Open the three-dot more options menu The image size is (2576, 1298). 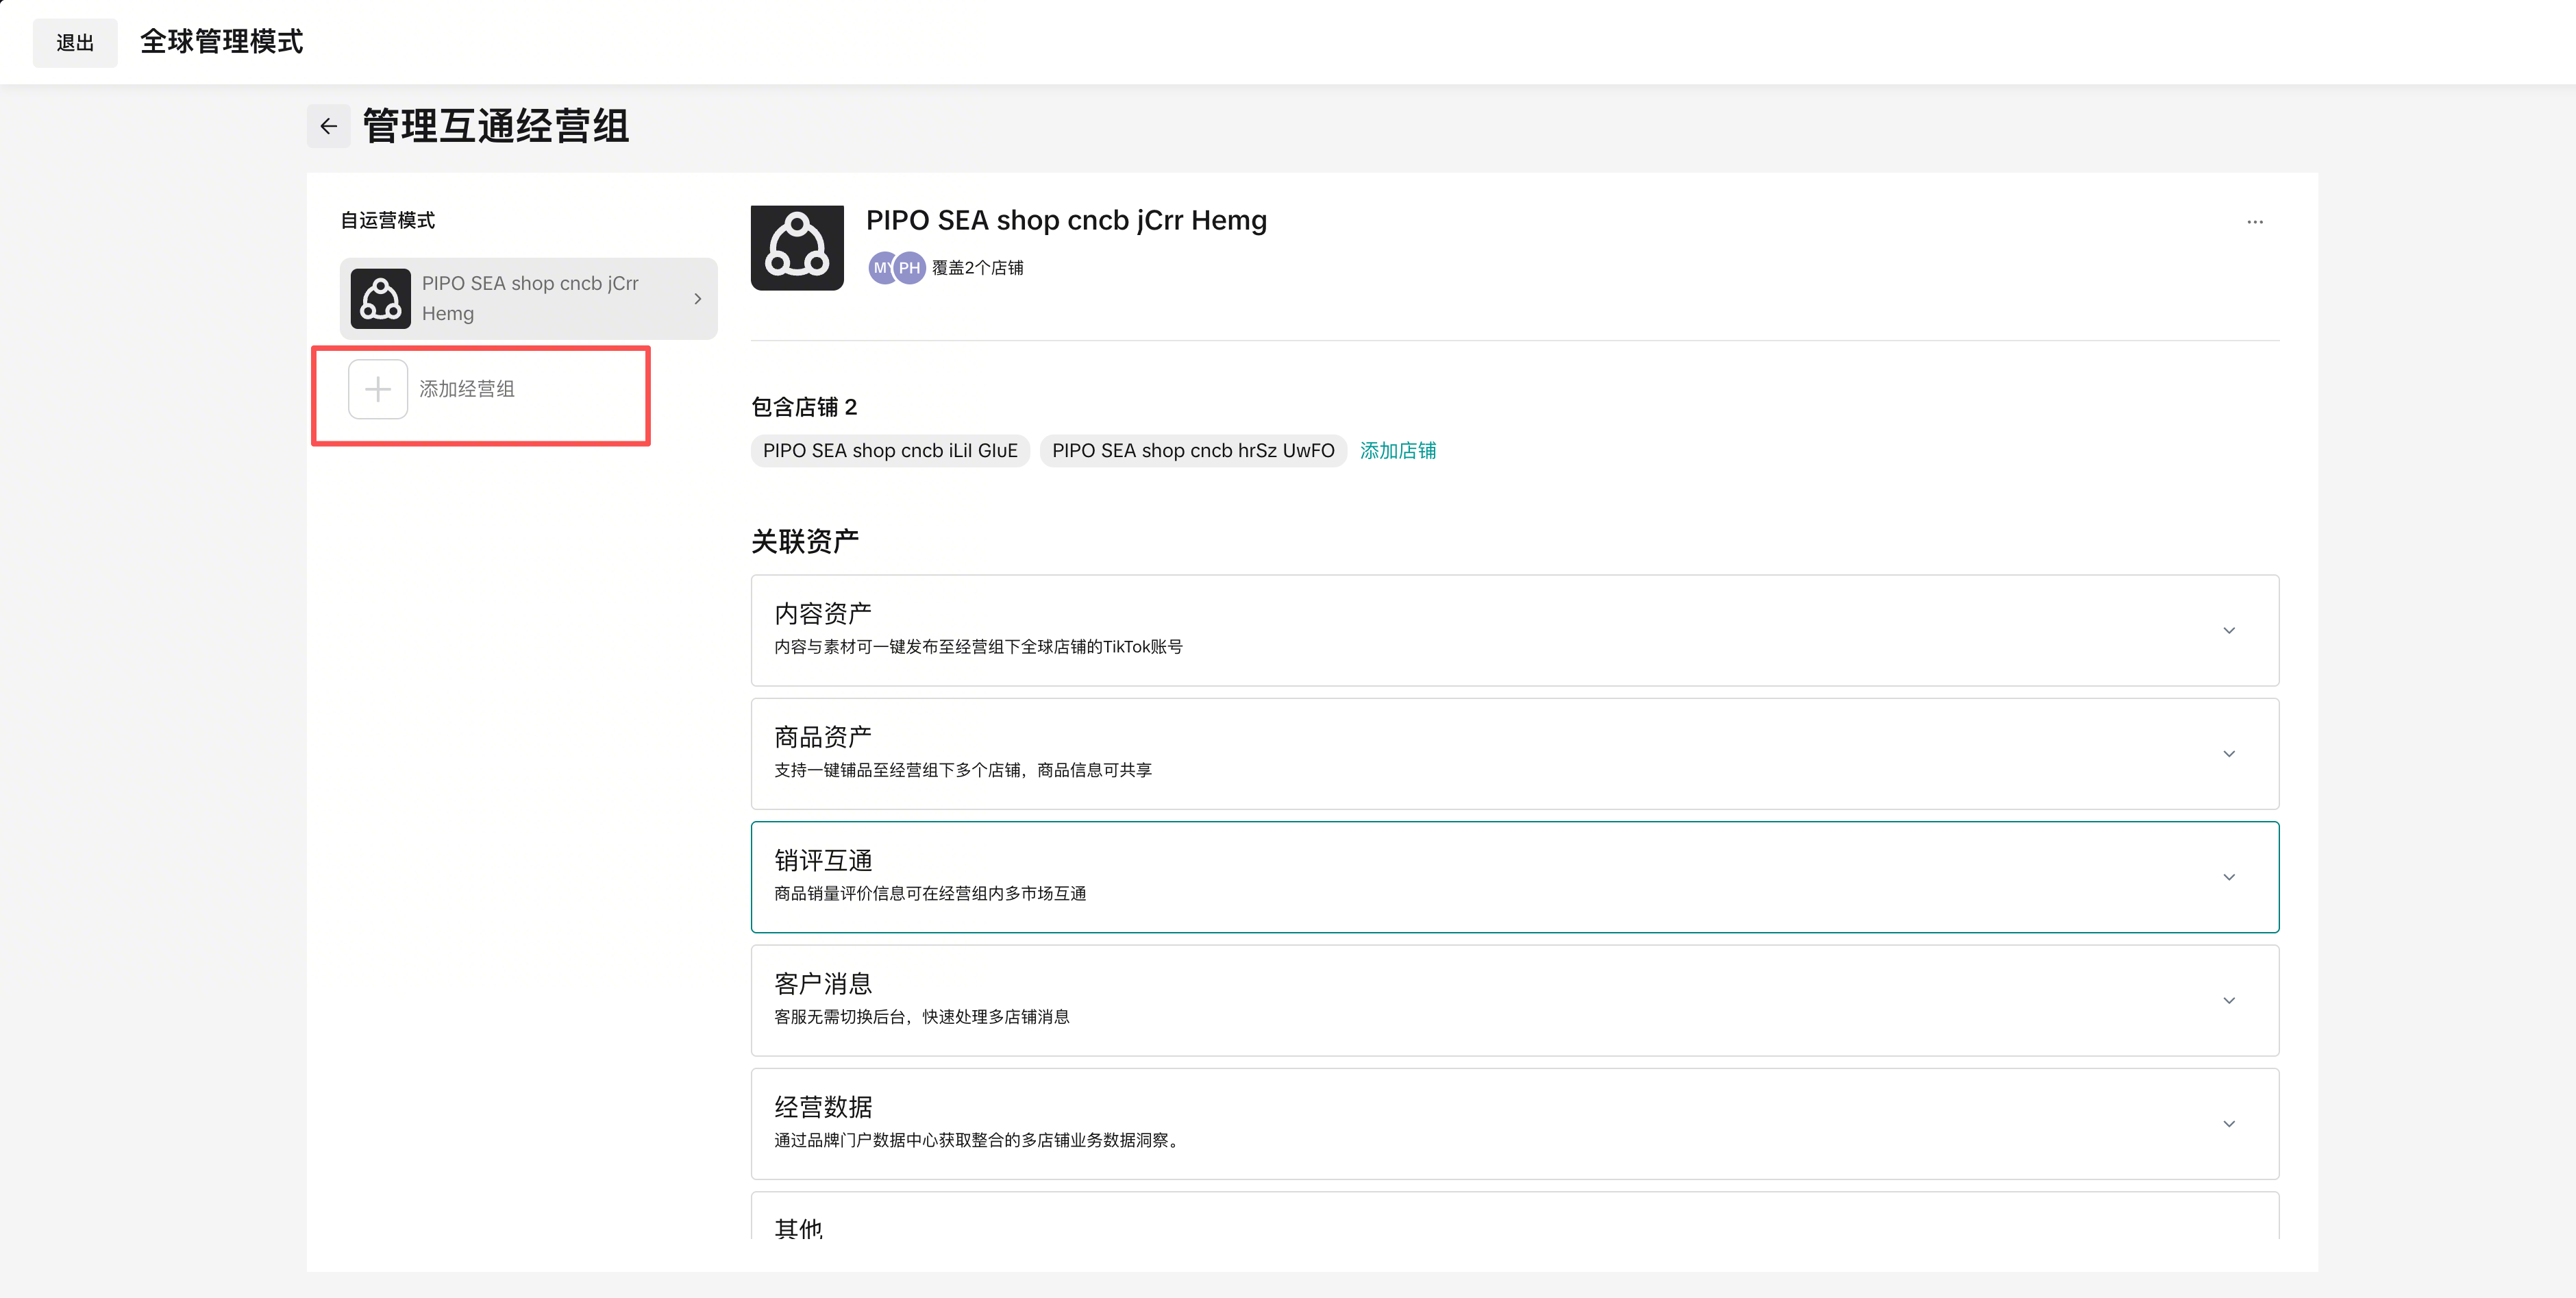click(x=2254, y=222)
